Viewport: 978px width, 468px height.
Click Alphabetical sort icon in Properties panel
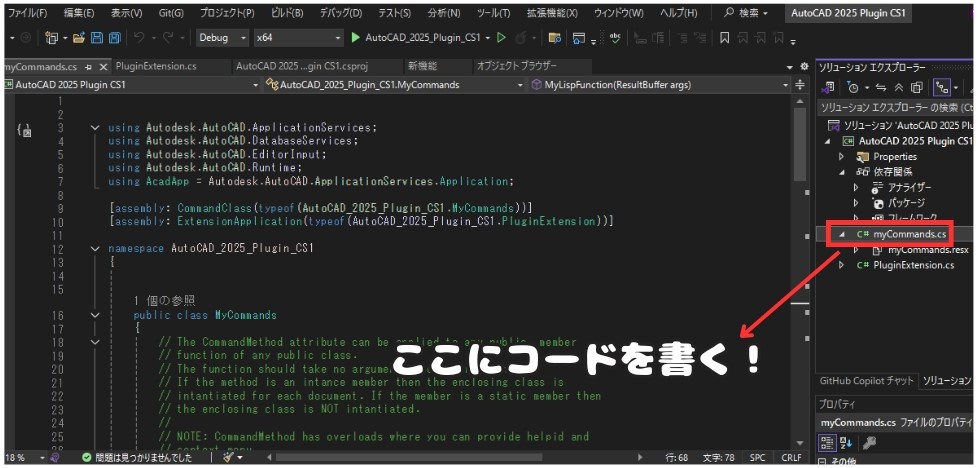click(x=846, y=443)
